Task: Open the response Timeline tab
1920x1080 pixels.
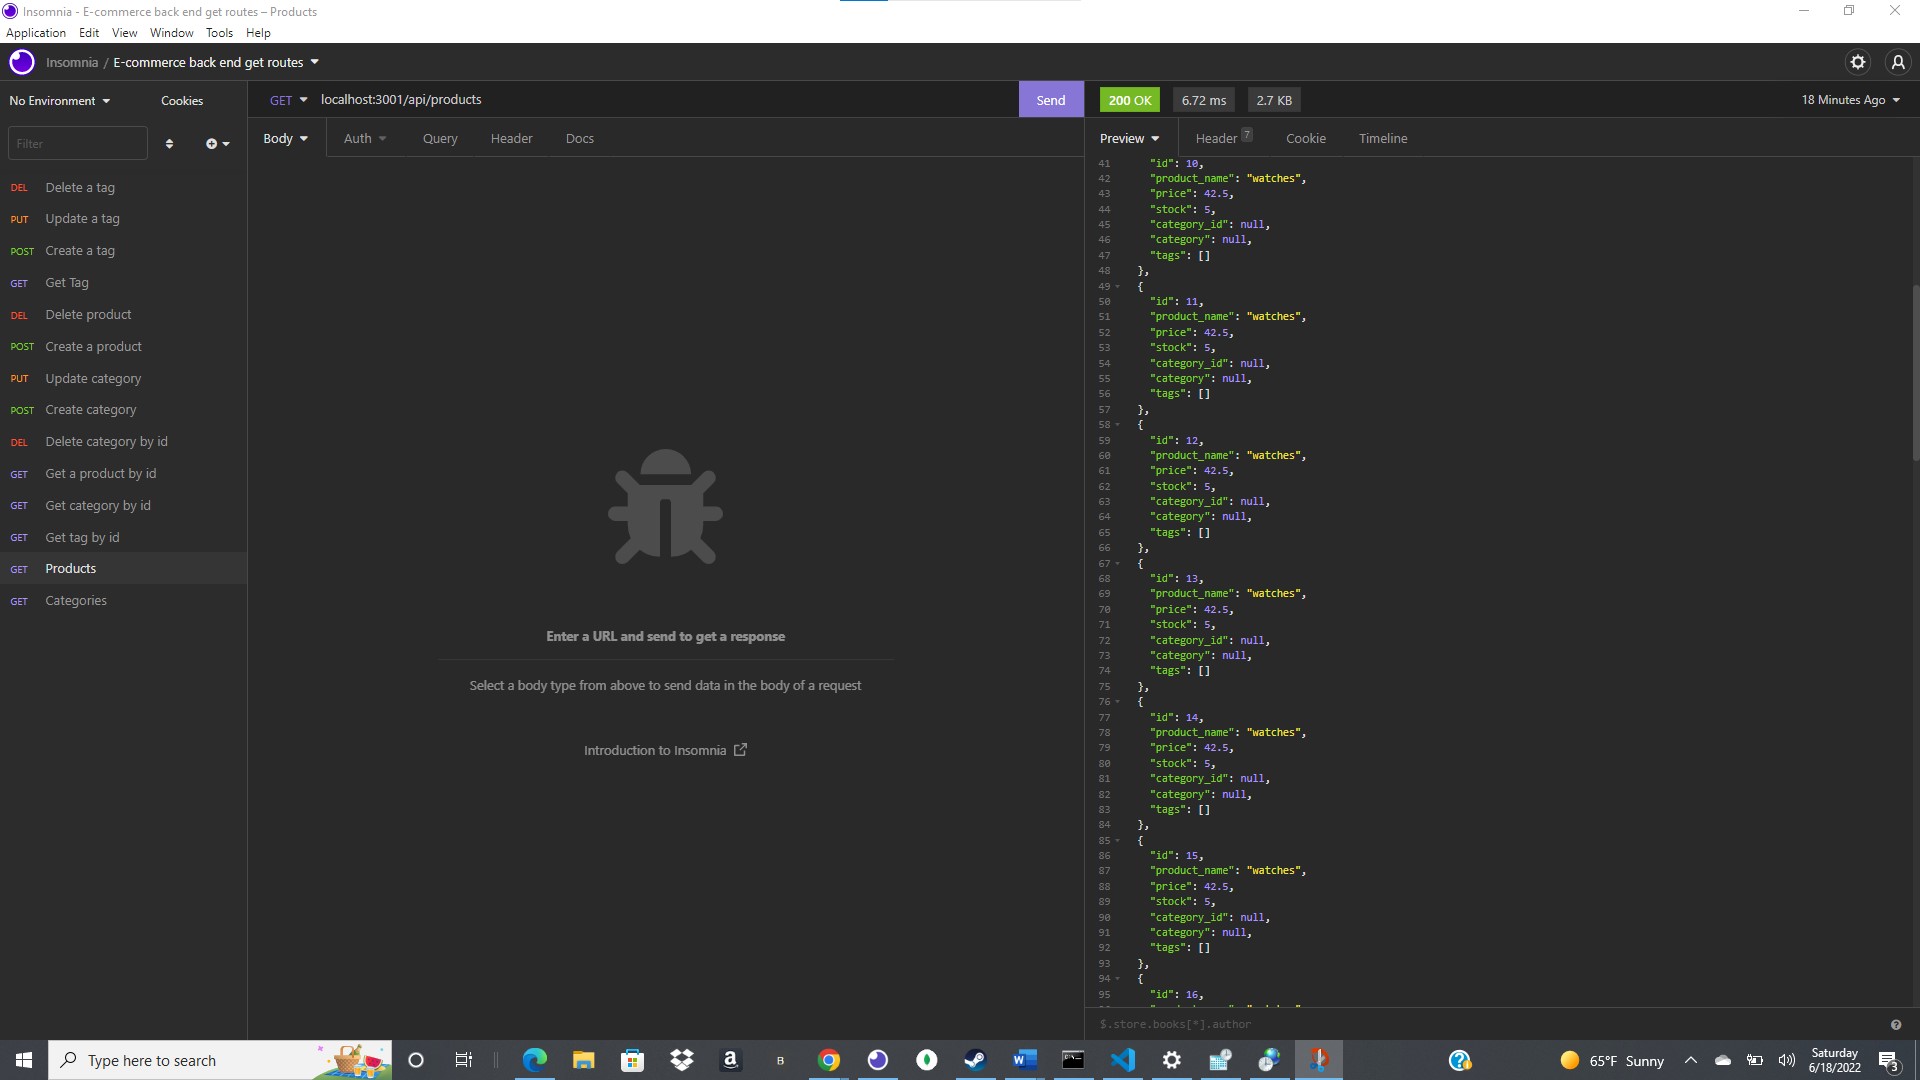Action: click(1383, 139)
